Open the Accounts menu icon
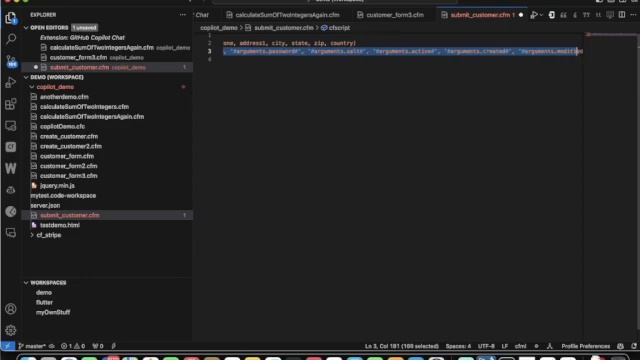Screen dimensions: 640x360 coord(11,309)
